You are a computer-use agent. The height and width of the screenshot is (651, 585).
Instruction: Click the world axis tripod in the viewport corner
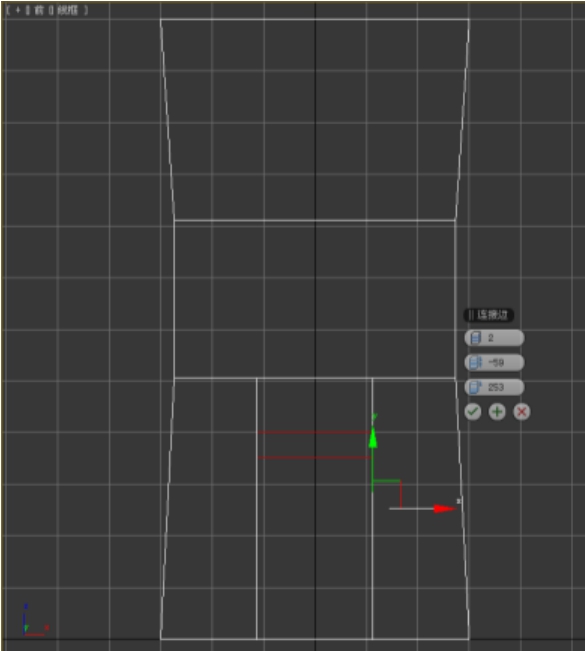(35, 621)
